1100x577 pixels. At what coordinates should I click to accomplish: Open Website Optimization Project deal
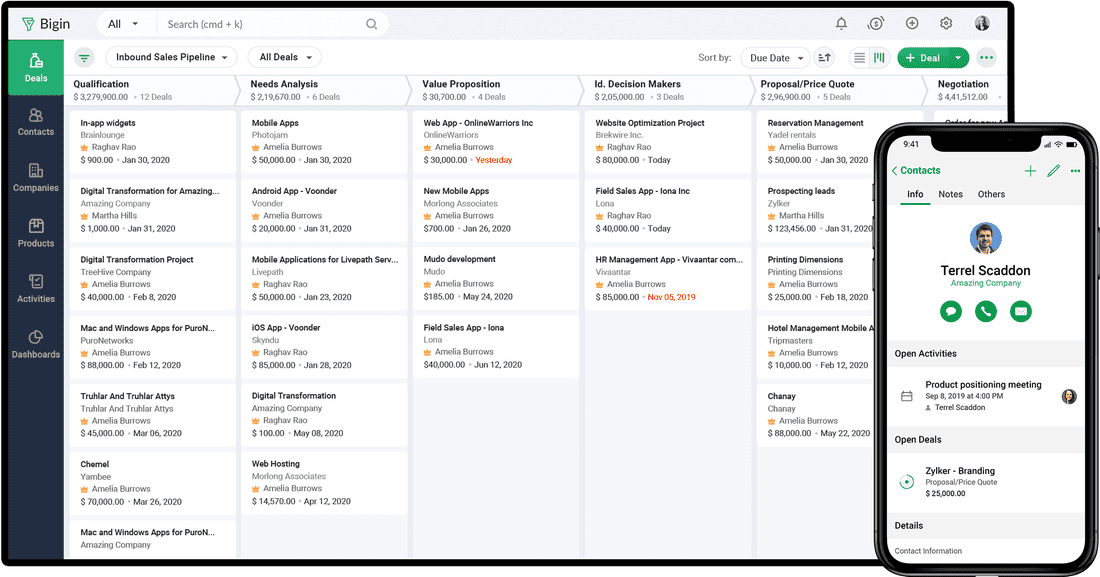(668, 141)
